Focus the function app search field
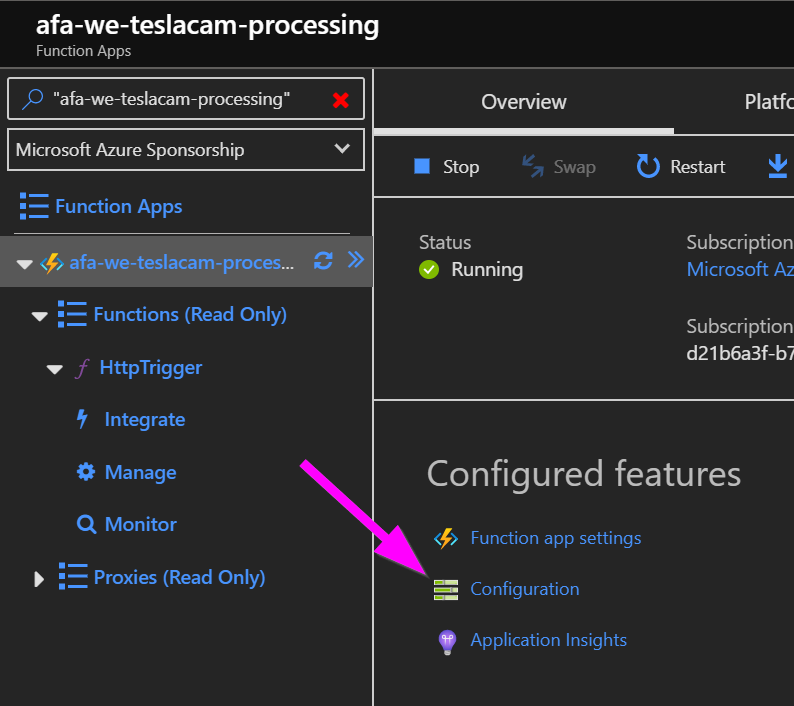This screenshot has width=794, height=706. [186, 99]
